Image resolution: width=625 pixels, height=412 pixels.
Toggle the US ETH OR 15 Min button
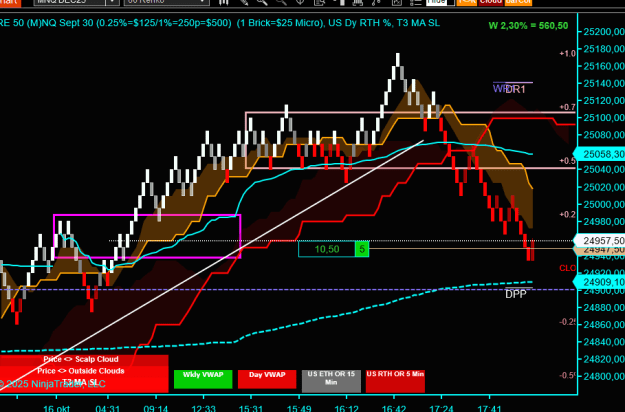click(x=331, y=381)
